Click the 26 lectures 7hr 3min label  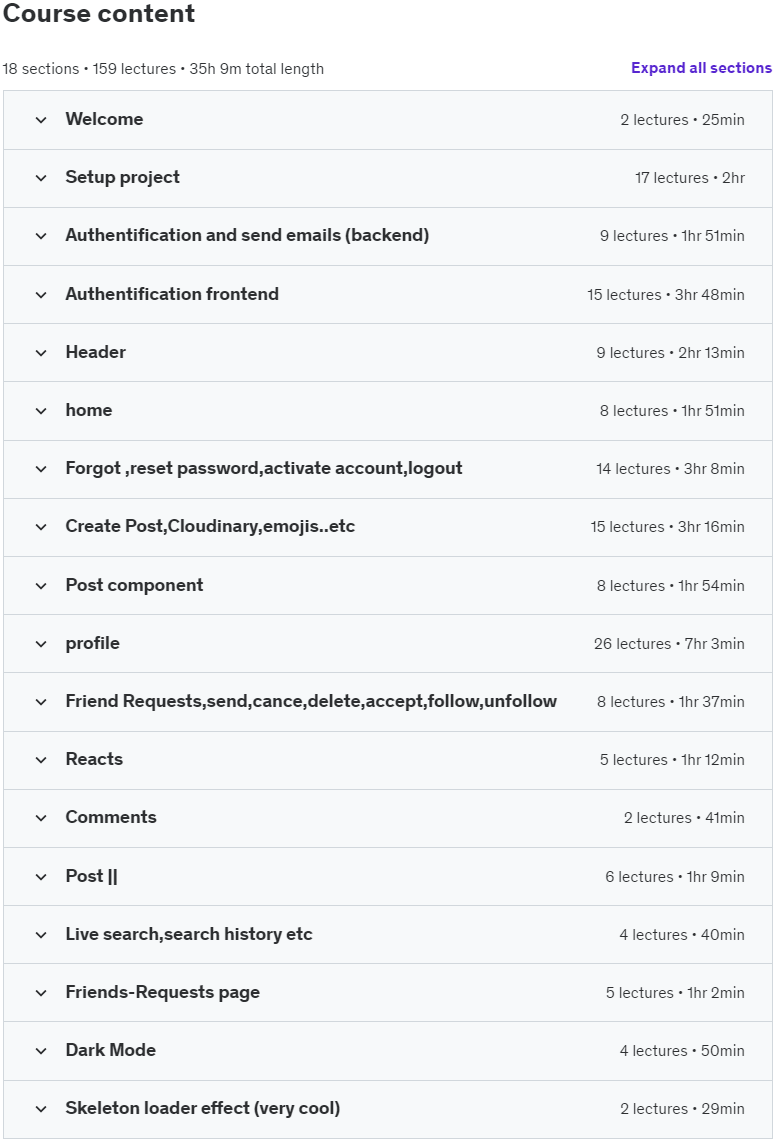click(x=669, y=644)
